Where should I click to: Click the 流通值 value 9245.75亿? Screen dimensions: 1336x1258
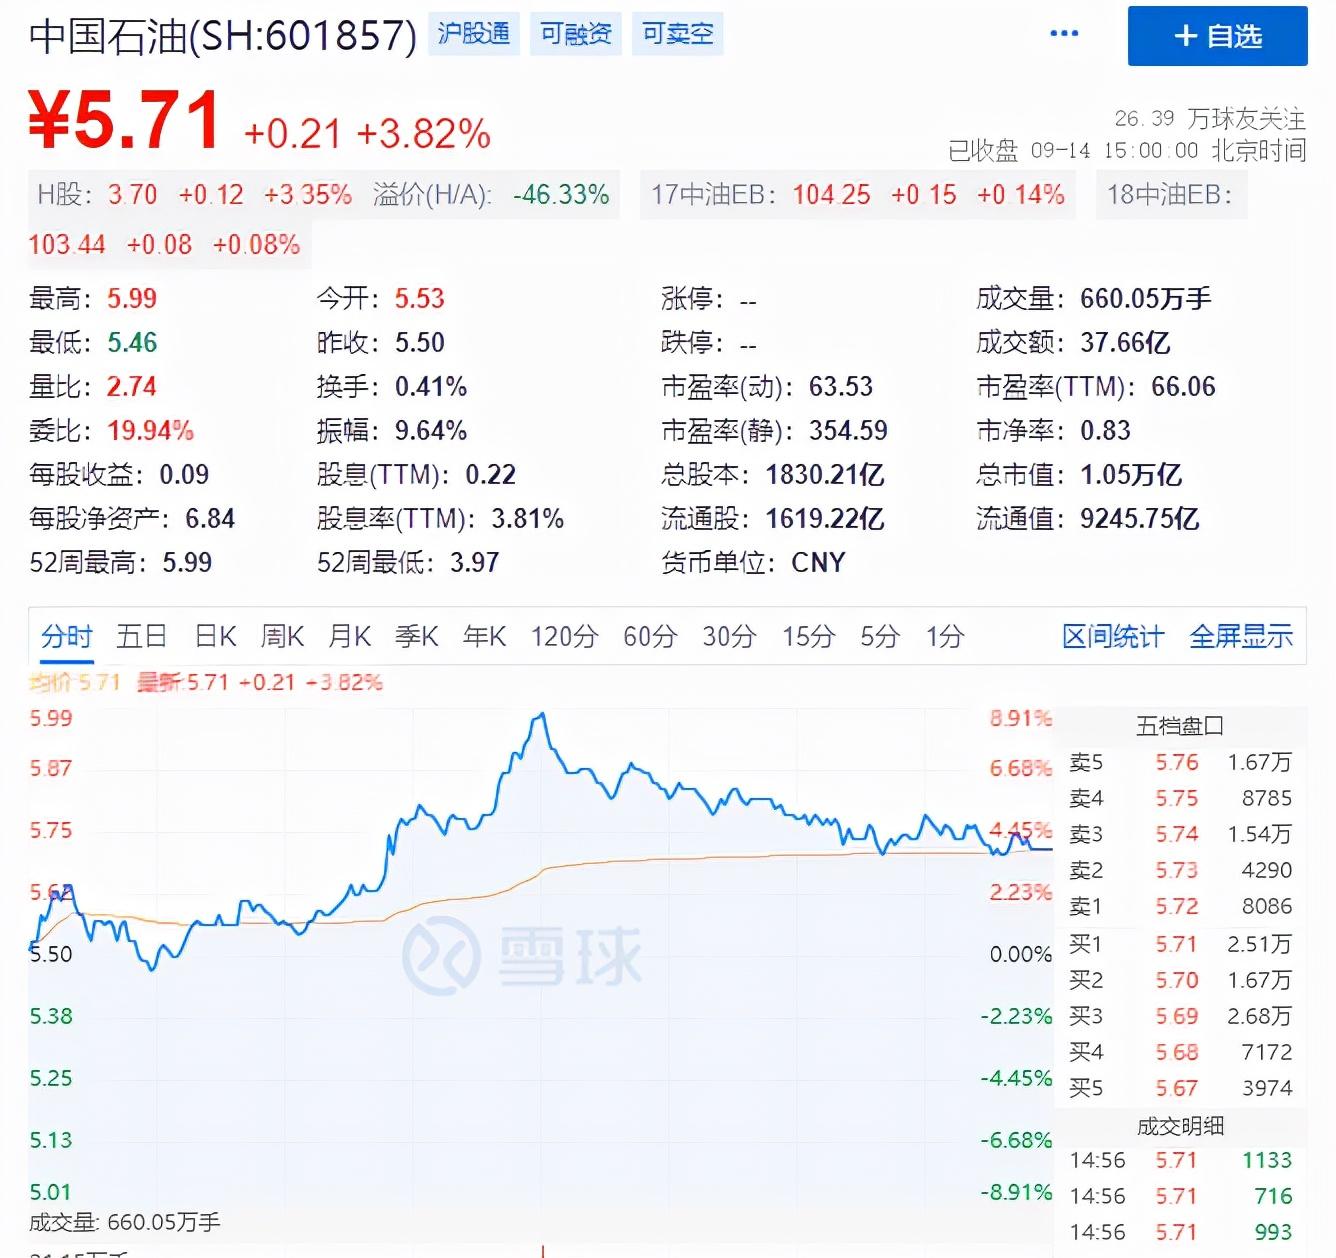click(x=1139, y=518)
